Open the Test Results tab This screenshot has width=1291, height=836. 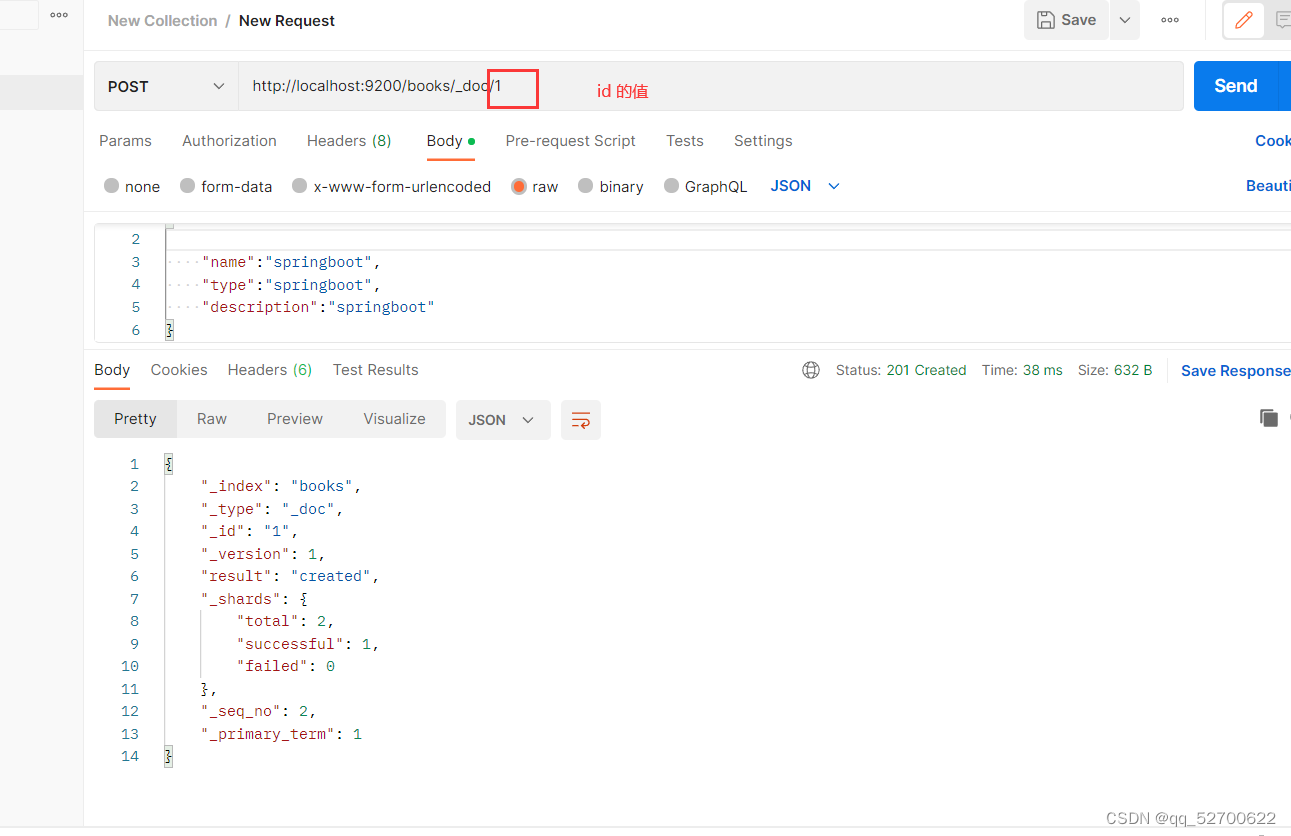tap(376, 370)
